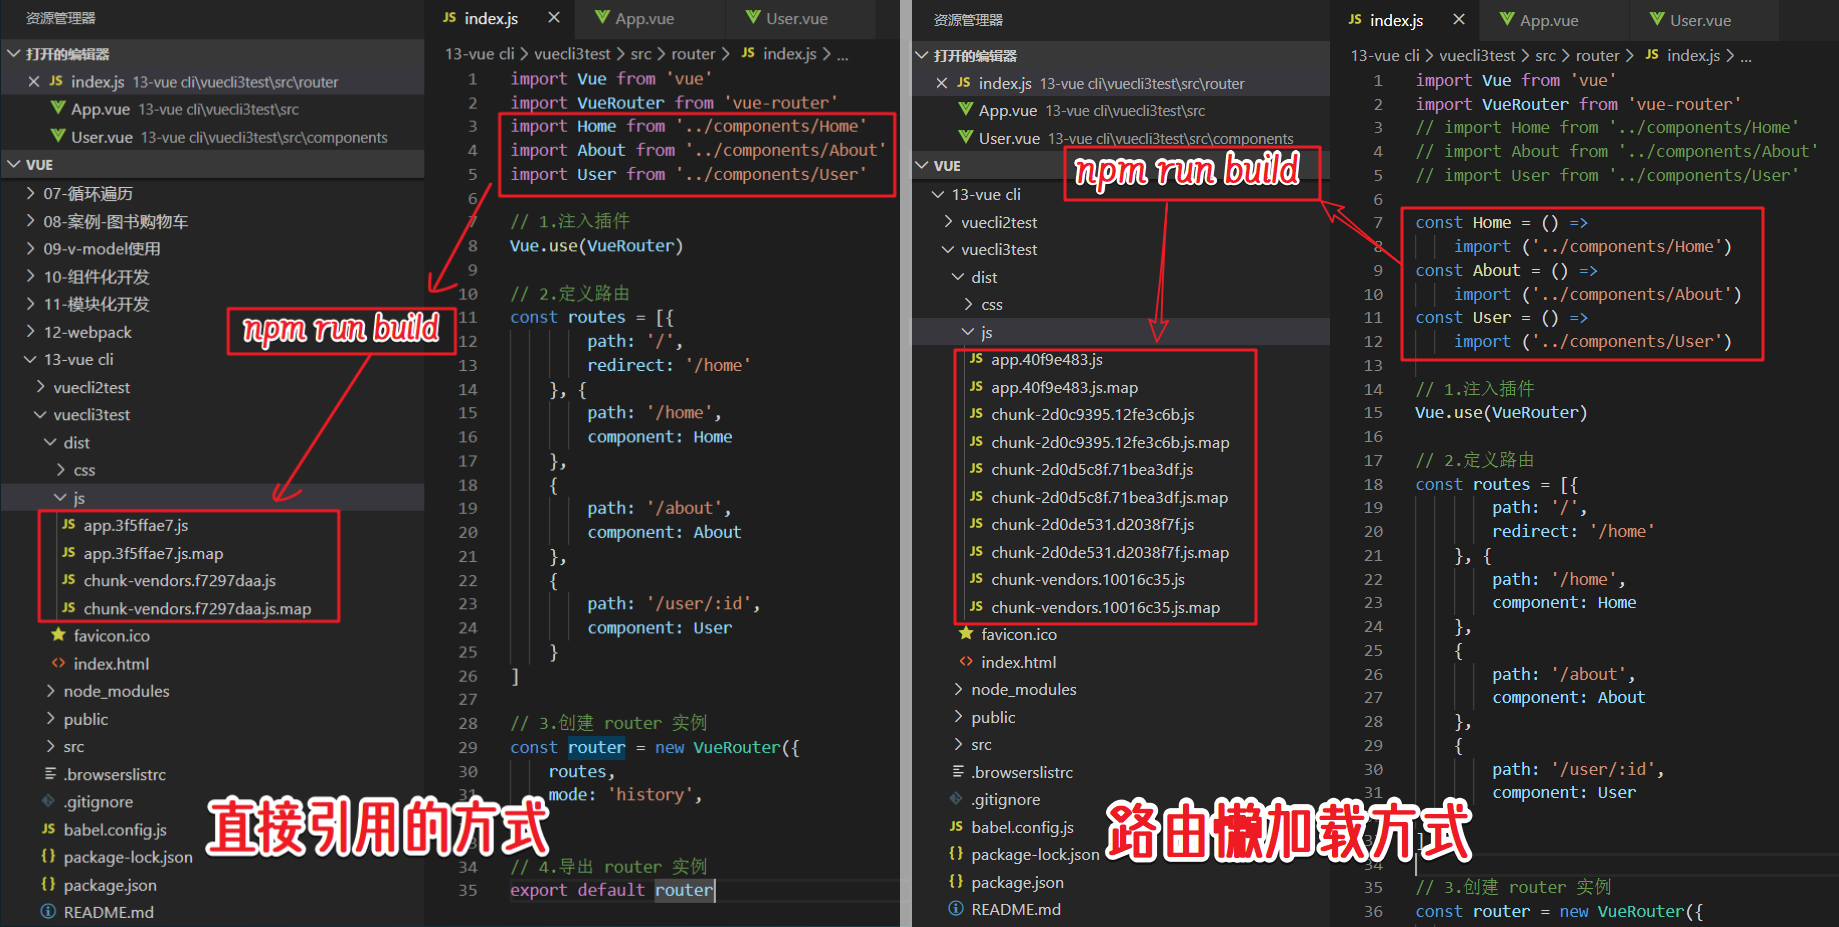Viewport: 1839px width, 927px height.
Task: Expand the 08-案例-图书购物车 folder
Action: [31, 221]
